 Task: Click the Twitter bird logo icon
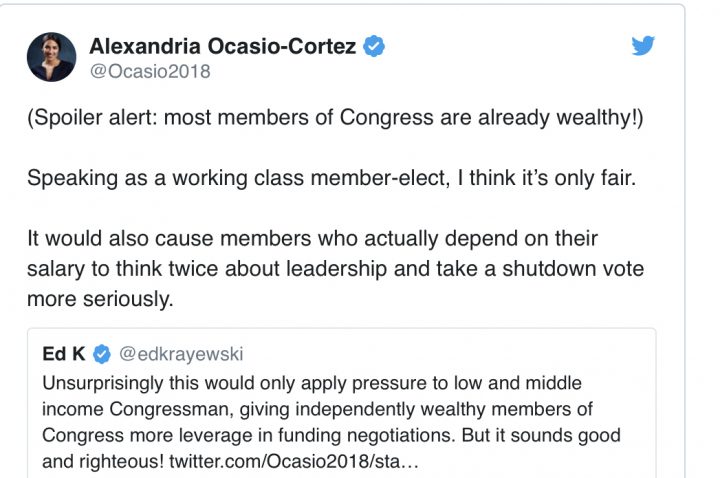pyautogui.click(x=643, y=46)
